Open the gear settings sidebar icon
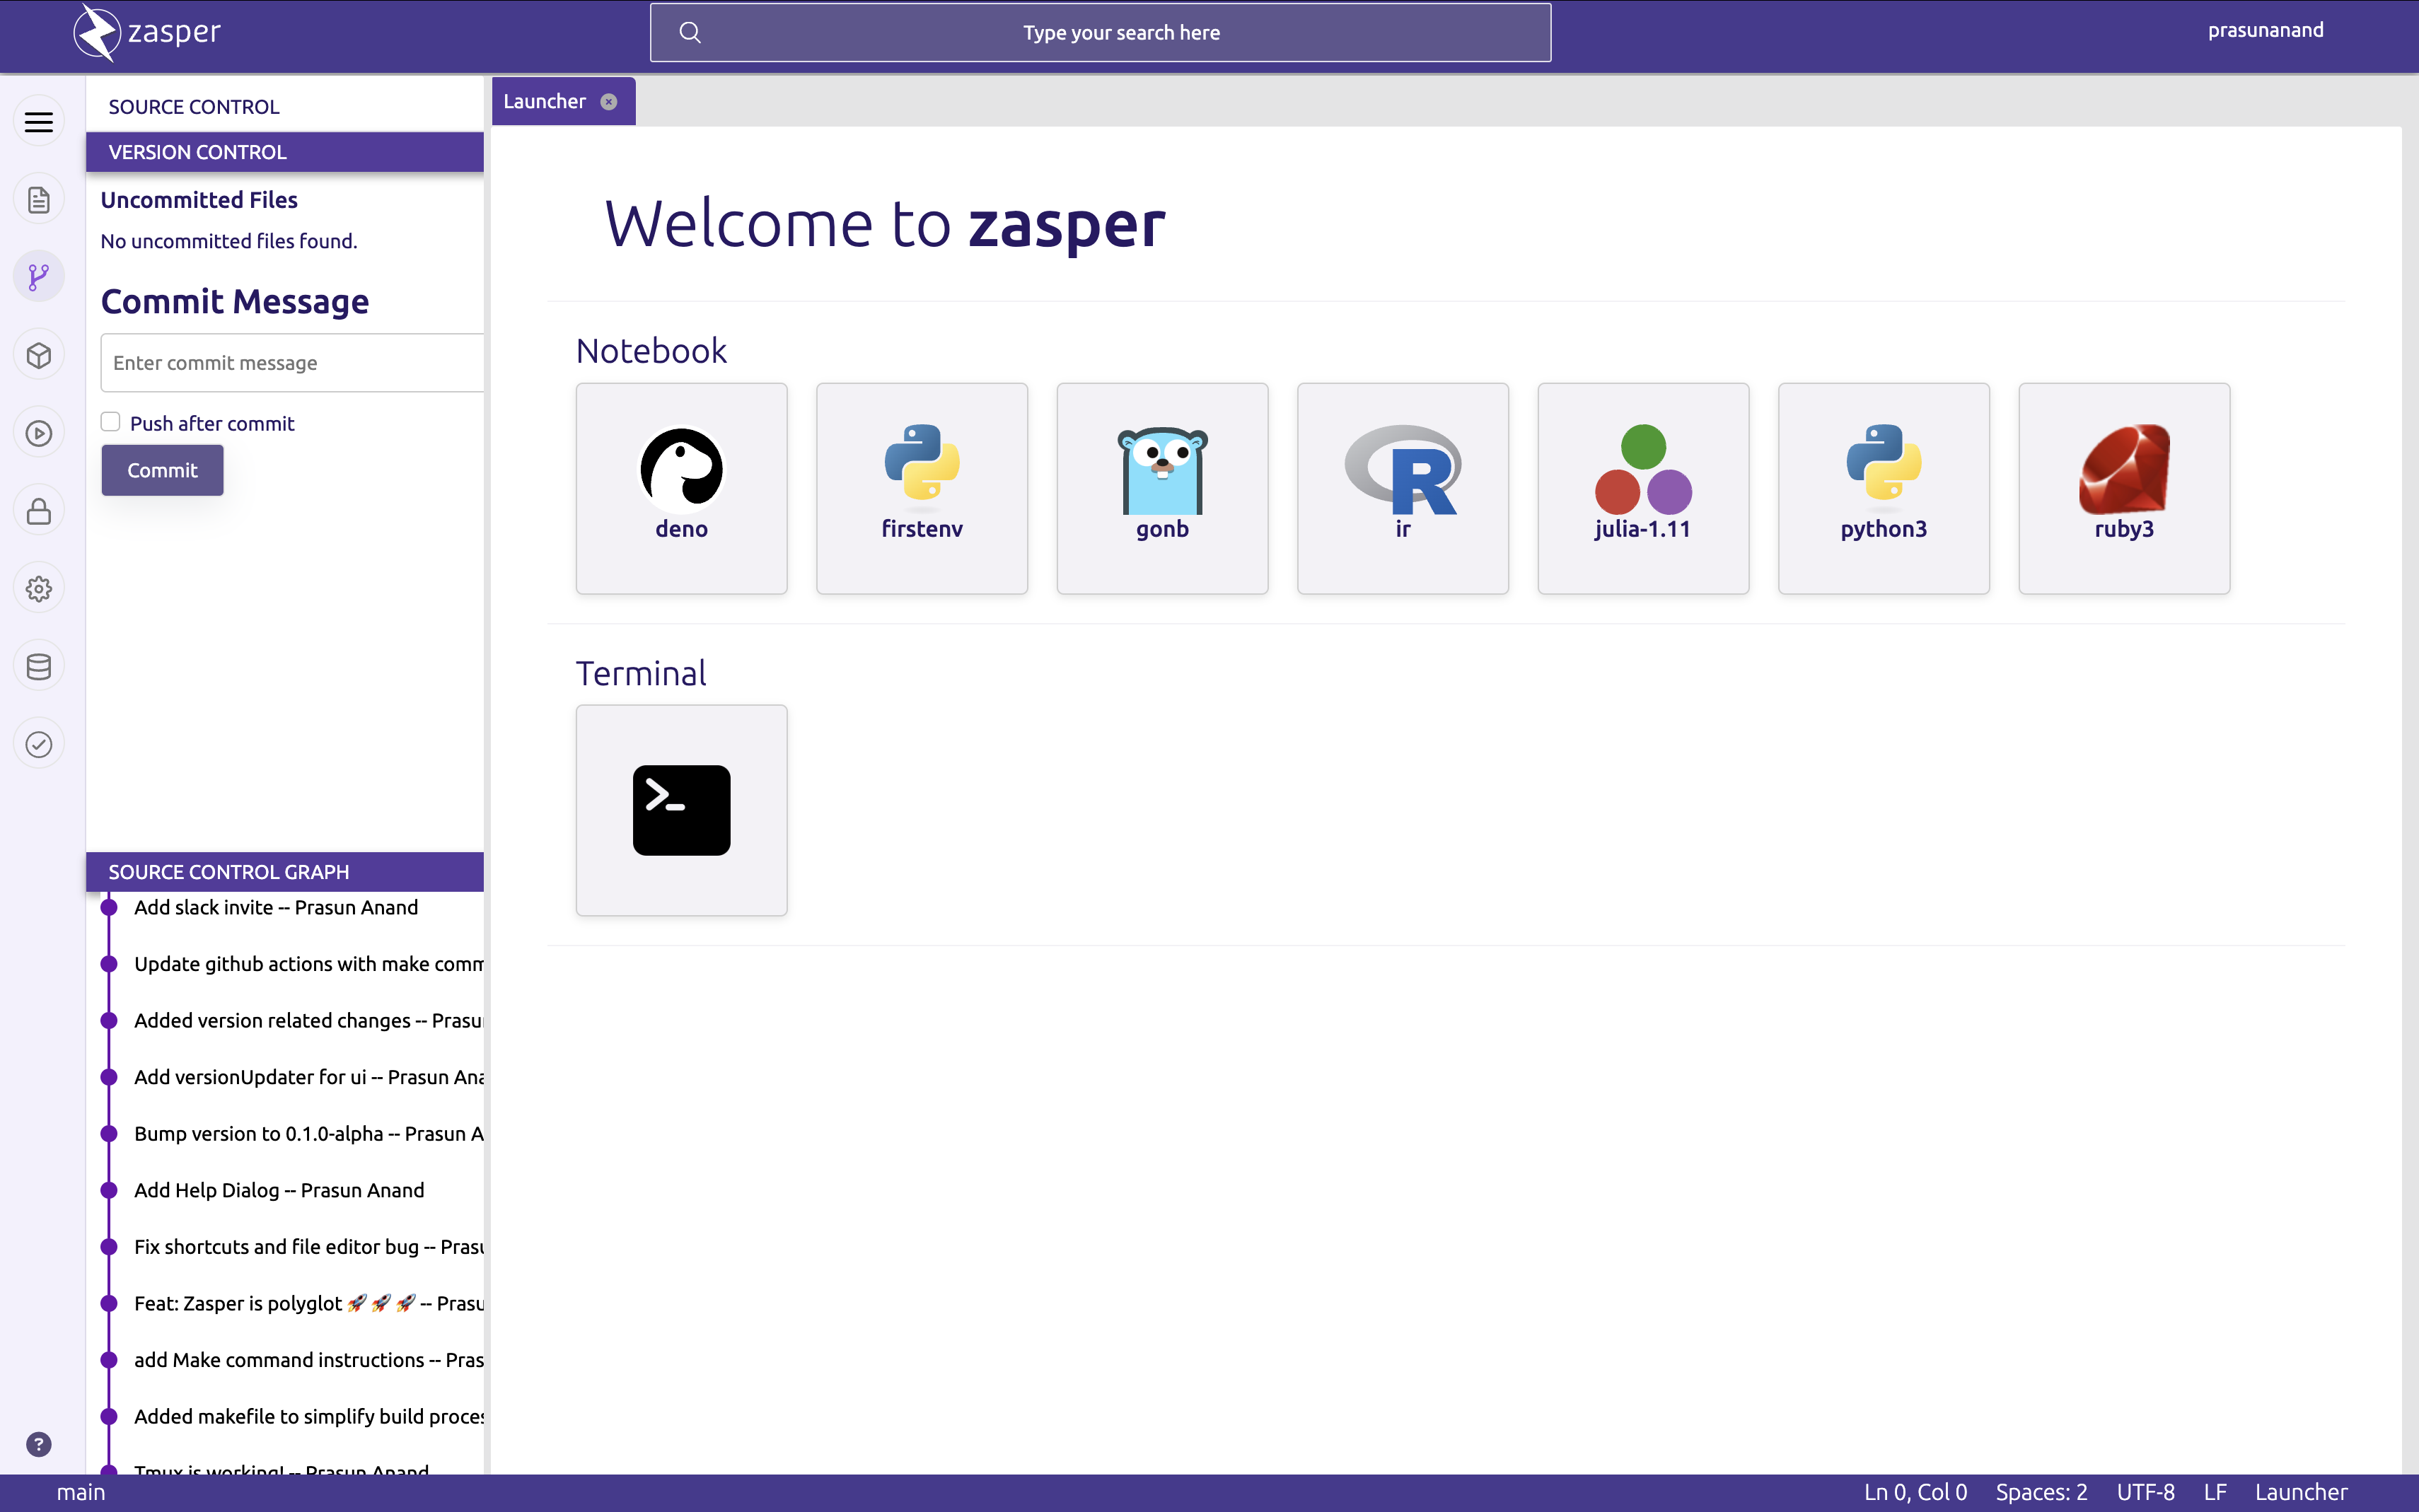This screenshot has width=2419, height=1512. tap(39, 589)
